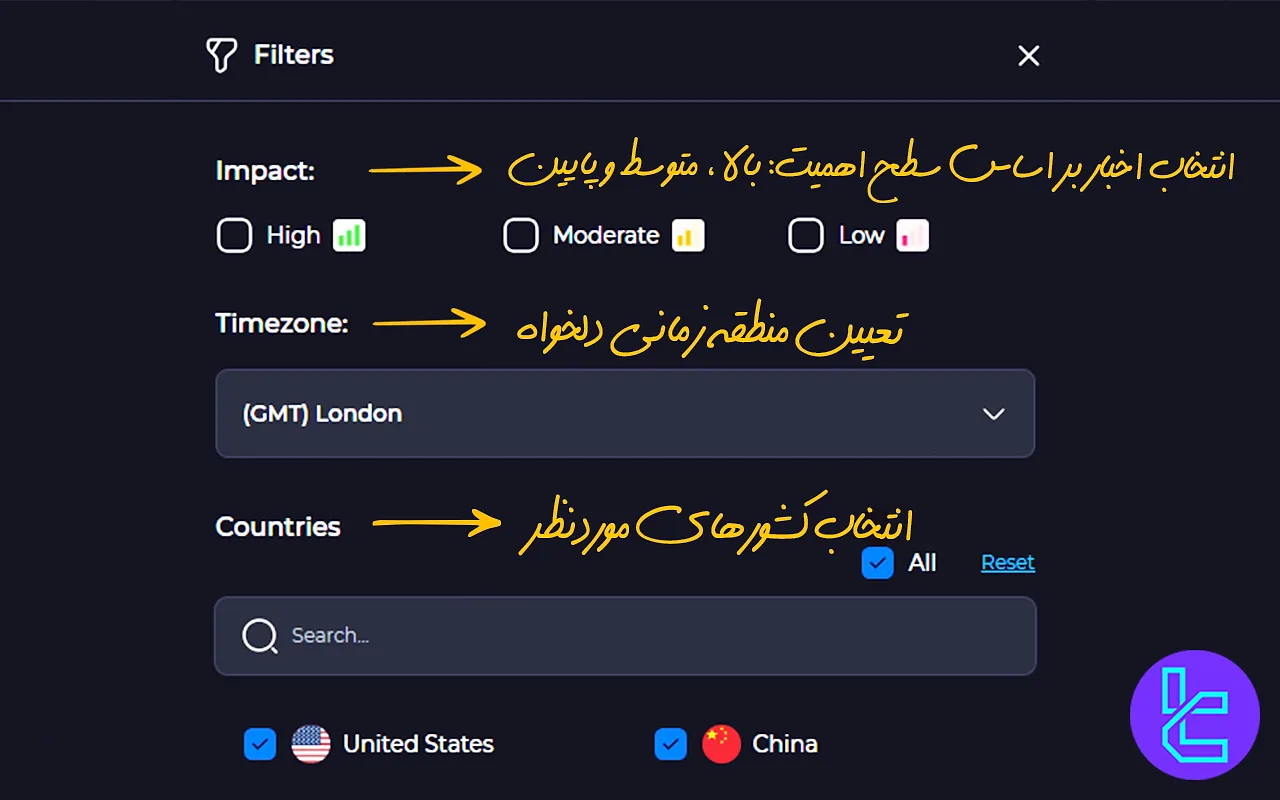The image size is (1280, 800).
Task: Enable the High impact filter checkbox
Action: click(234, 235)
